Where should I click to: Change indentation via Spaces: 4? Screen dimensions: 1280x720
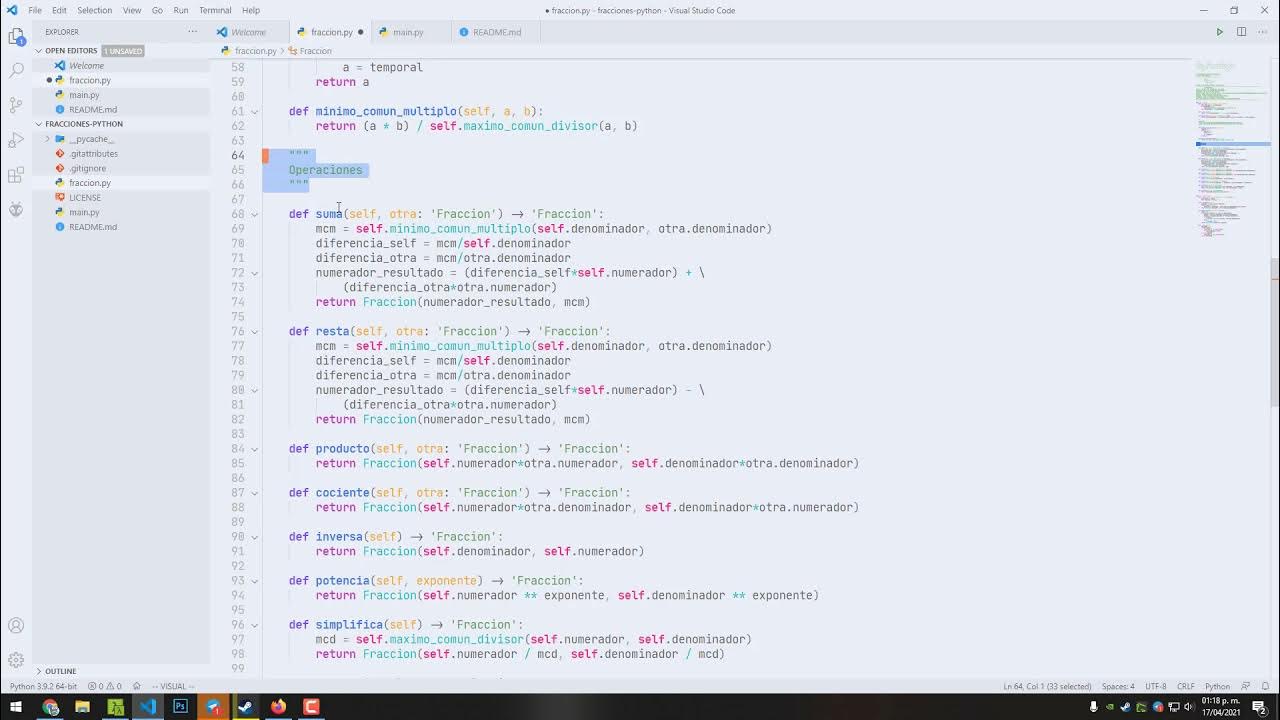pyautogui.click(x=1118, y=686)
